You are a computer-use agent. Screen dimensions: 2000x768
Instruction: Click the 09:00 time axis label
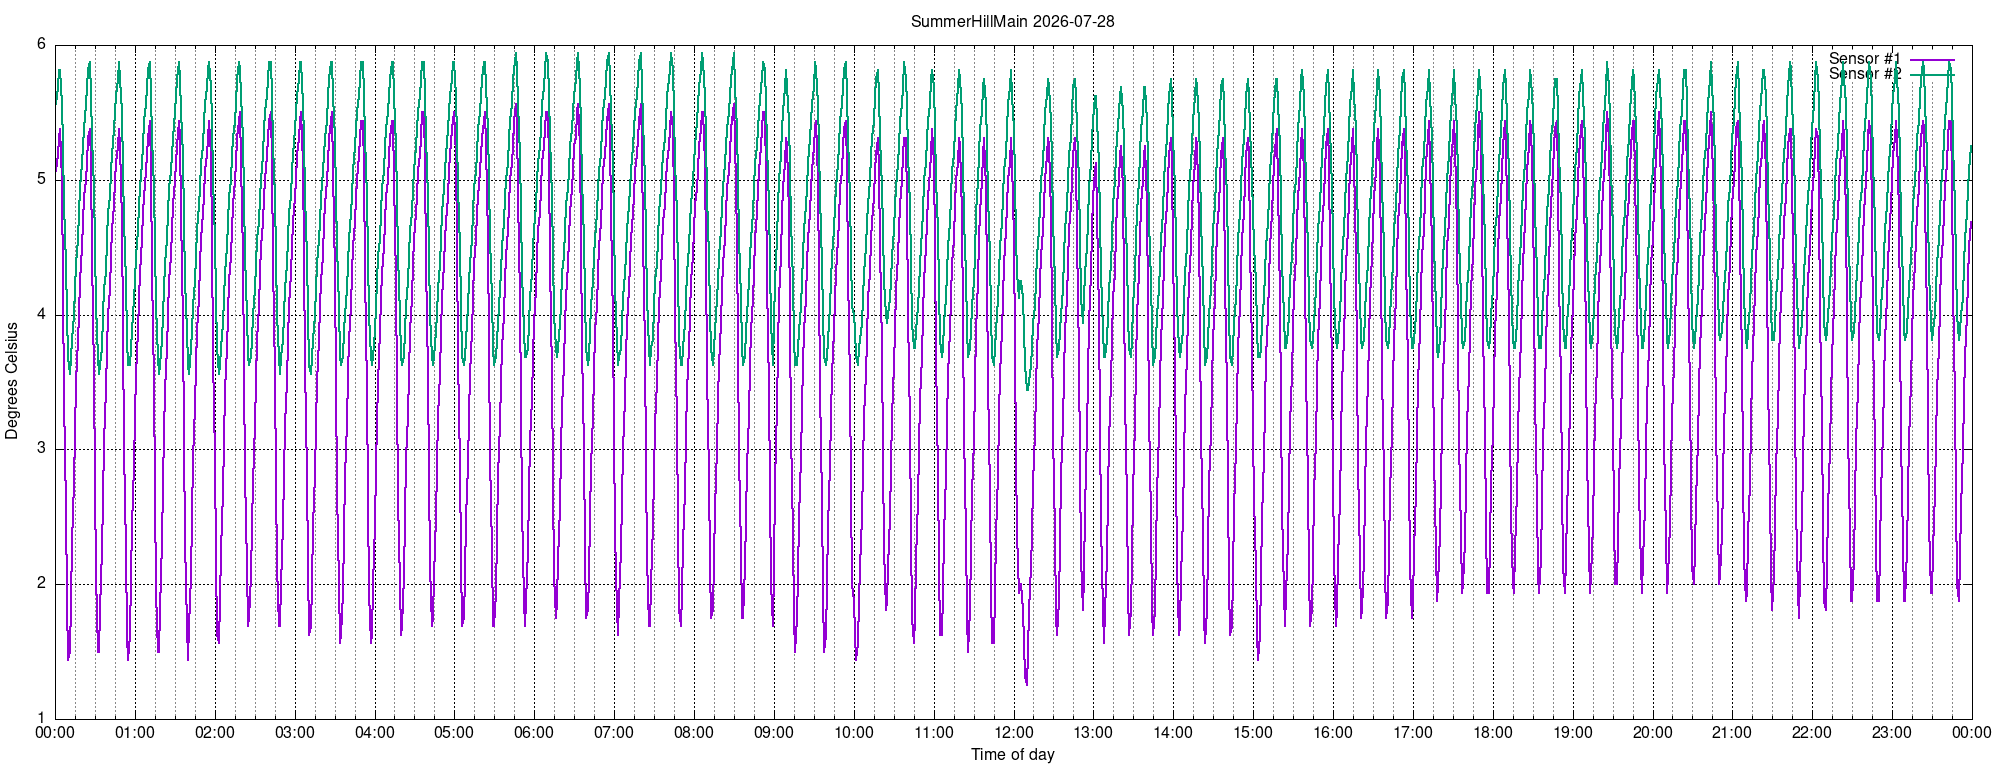coord(774,733)
